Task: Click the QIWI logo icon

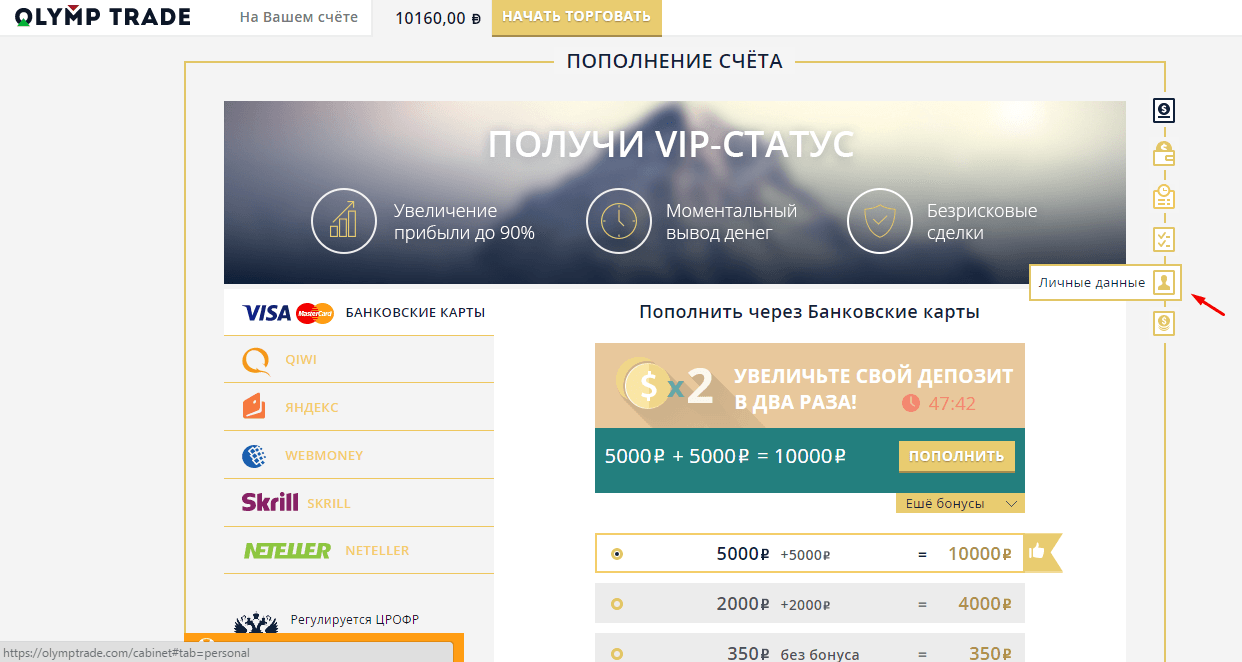Action: click(257, 360)
